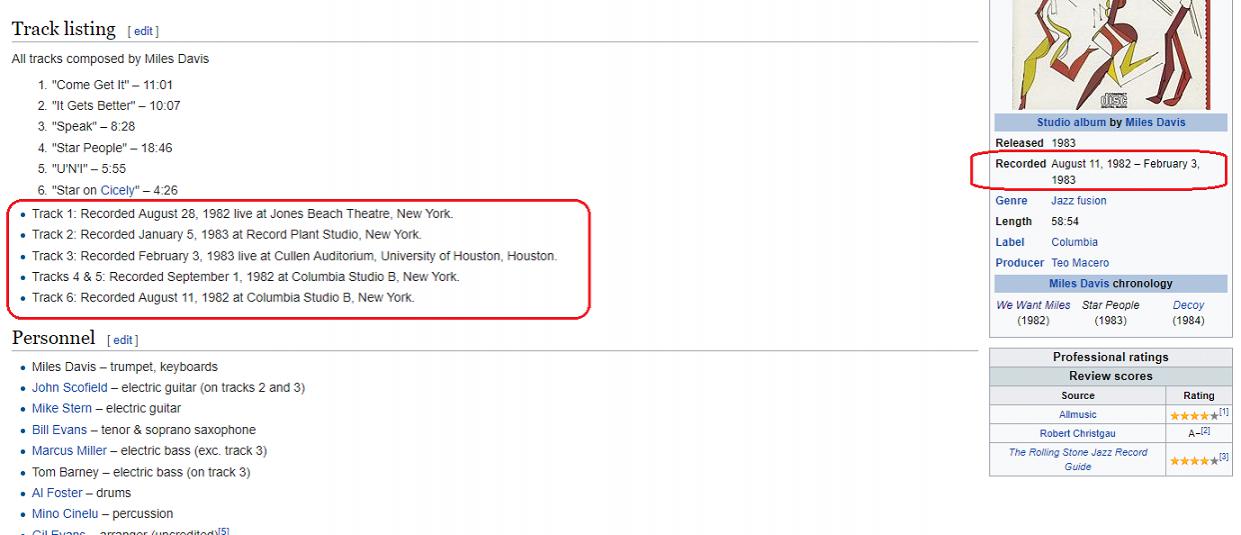Screen dimensions: 1241x535
Task: Open the Robert Christgau review source link
Action: [x=1077, y=434]
